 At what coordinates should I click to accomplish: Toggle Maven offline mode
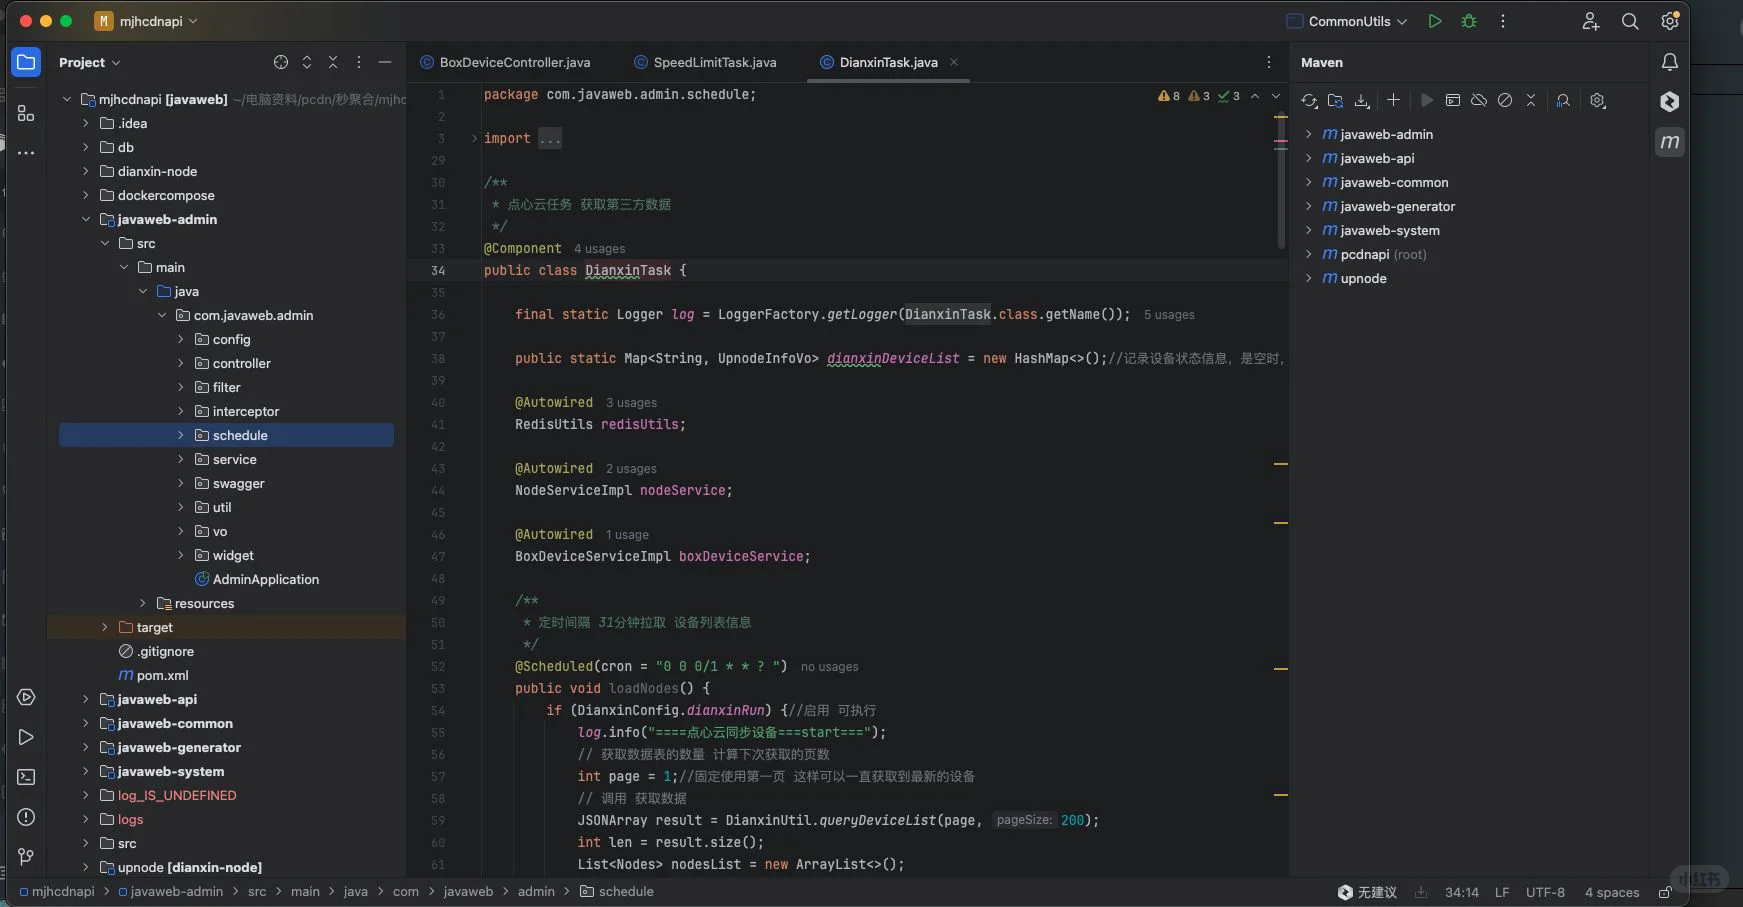click(x=1479, y=100)
